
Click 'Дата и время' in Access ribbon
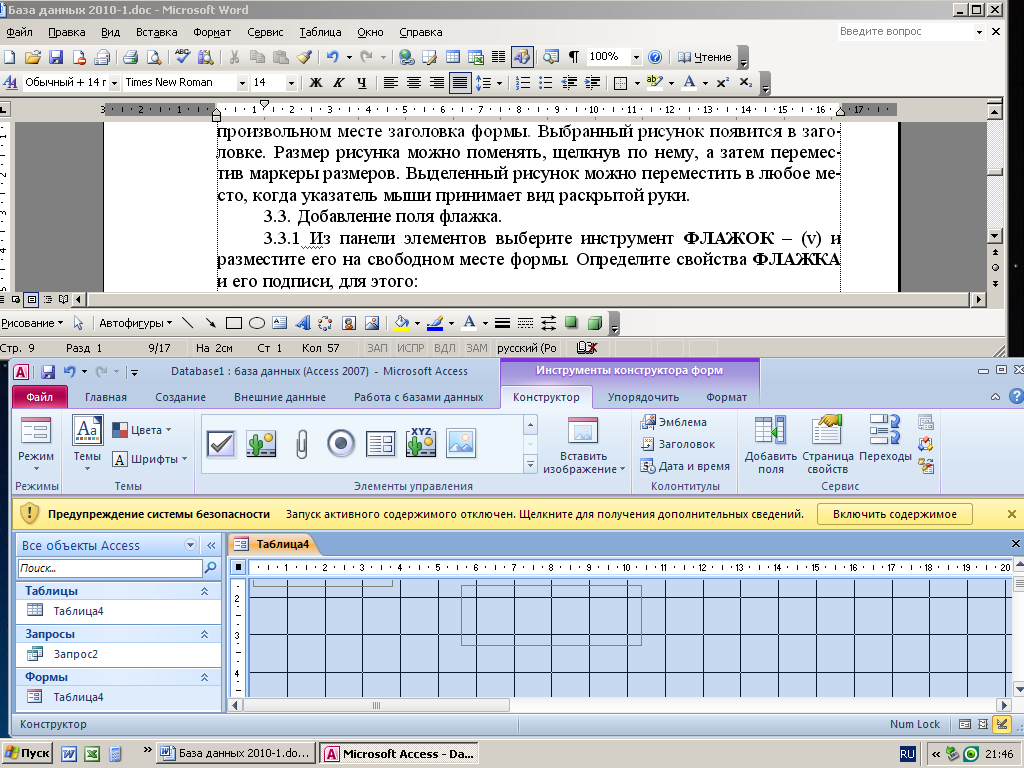click(x=684, y=466)
